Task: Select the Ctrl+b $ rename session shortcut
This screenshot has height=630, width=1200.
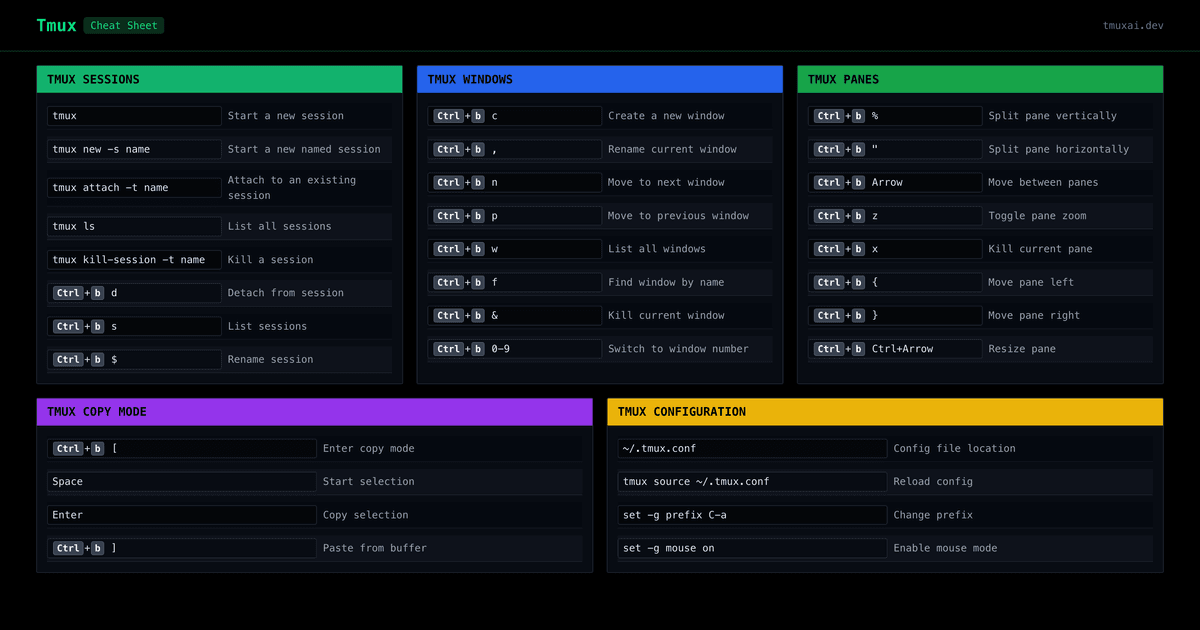Action: click(x=133, y=359)
